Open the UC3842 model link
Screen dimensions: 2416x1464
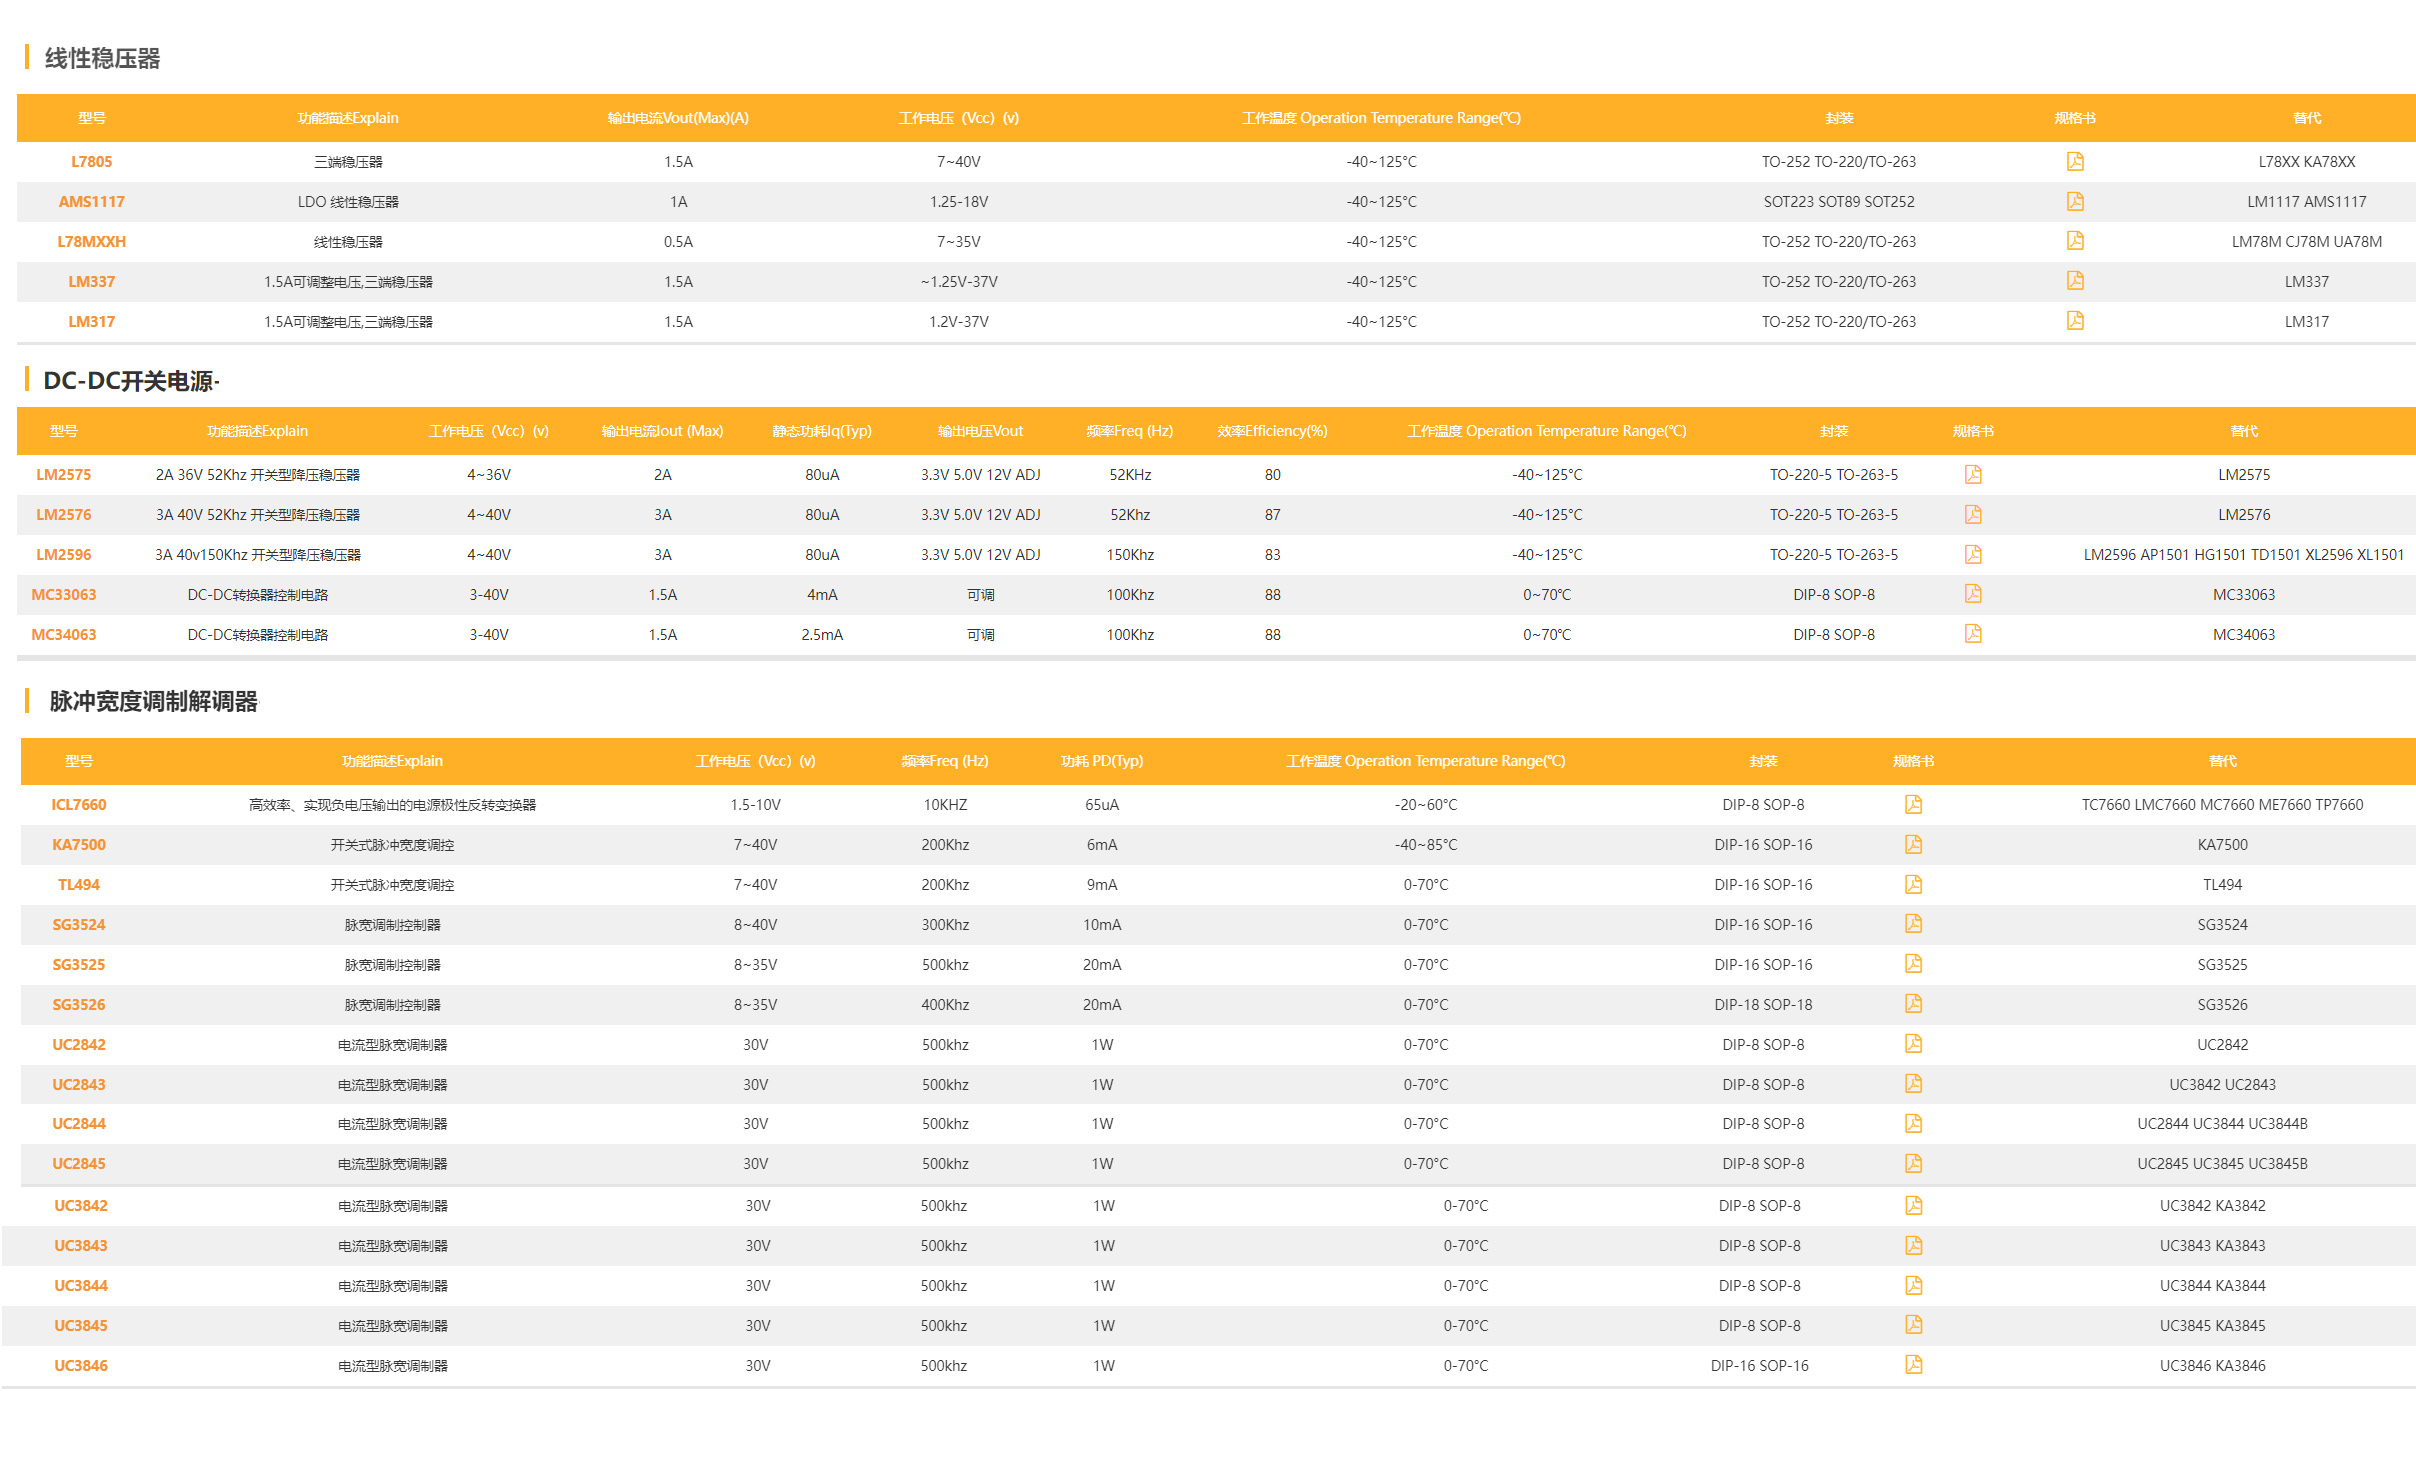tap(81, 1206)
